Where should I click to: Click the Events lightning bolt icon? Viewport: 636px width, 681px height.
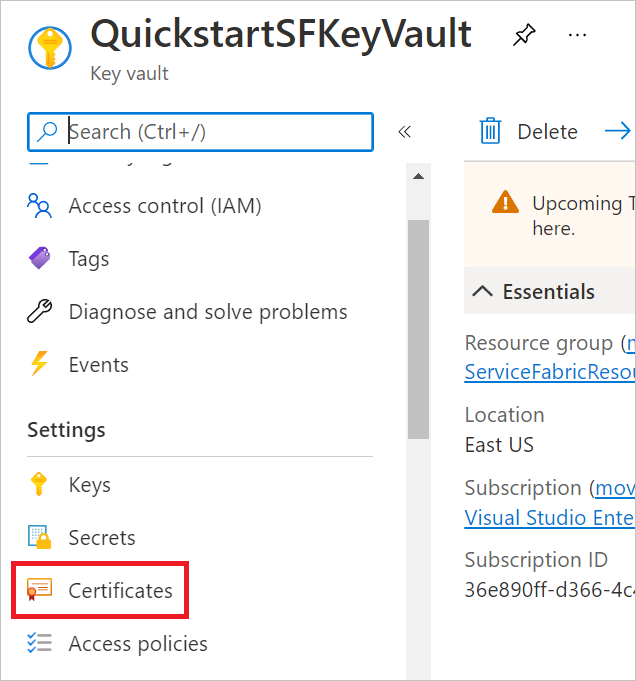pos(40,364)
